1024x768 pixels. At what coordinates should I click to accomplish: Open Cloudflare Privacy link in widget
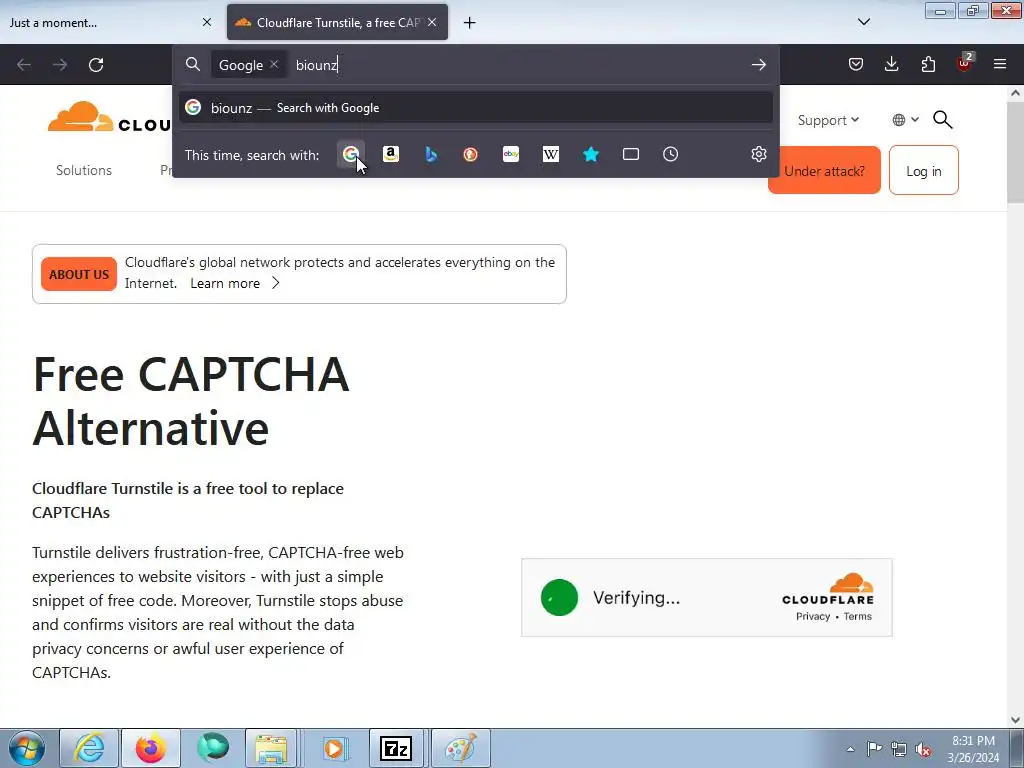(812, 616)
